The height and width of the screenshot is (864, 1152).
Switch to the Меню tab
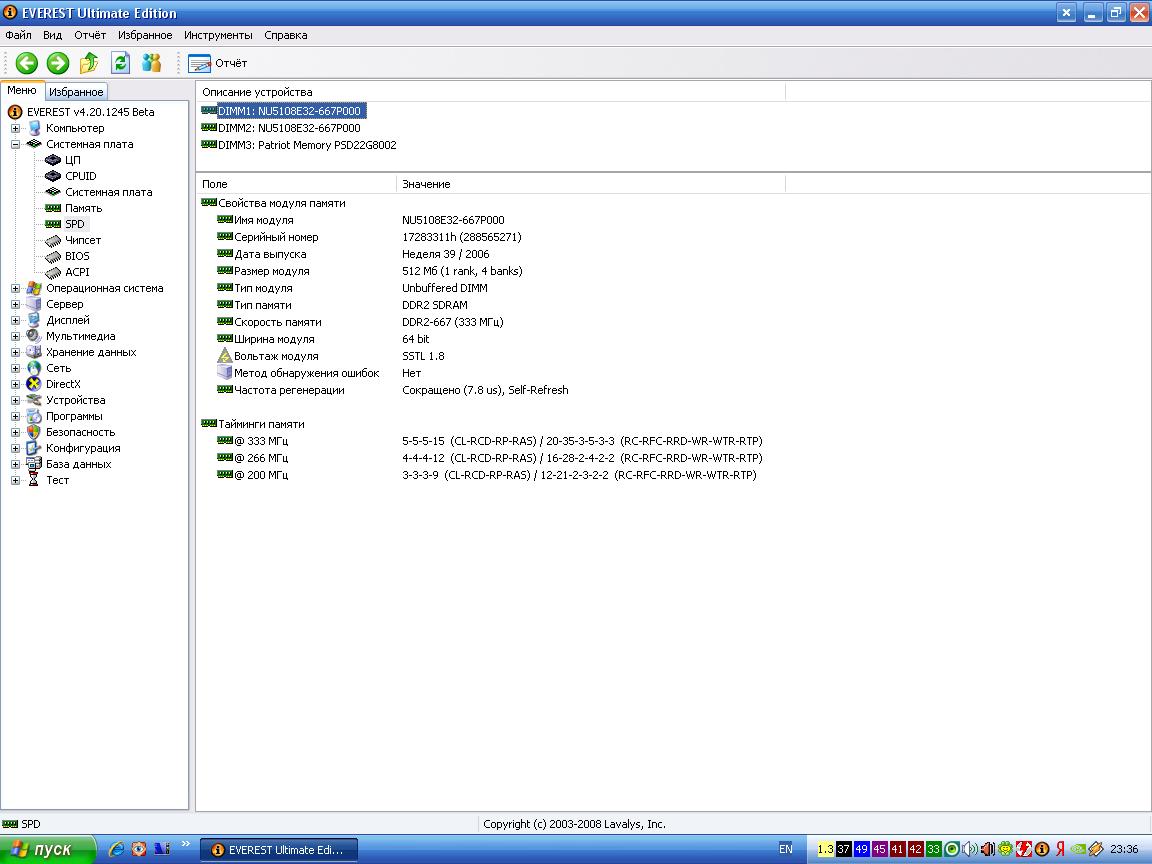(x=22, y=90)
